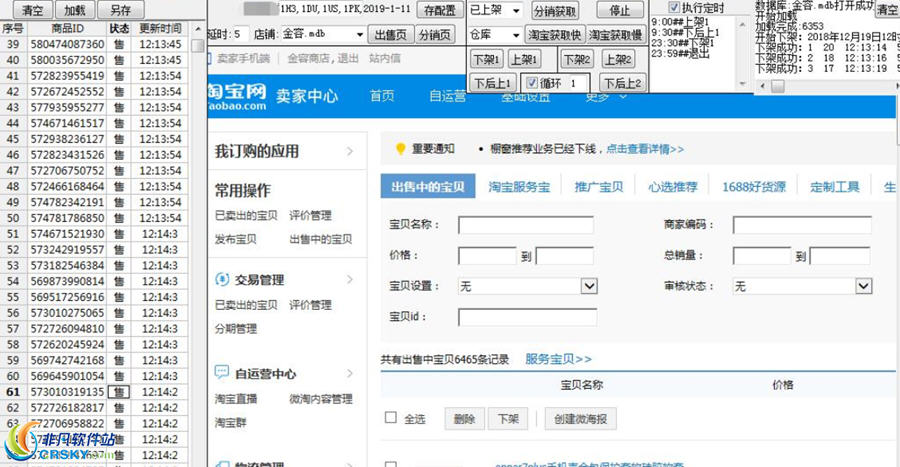Select the row with ID 580474087360

[94, 44]
